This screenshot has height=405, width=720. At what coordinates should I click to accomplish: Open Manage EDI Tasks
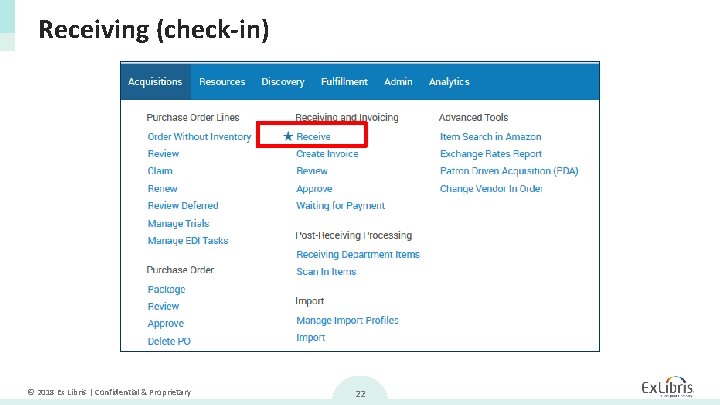click(x=188, y=241)
